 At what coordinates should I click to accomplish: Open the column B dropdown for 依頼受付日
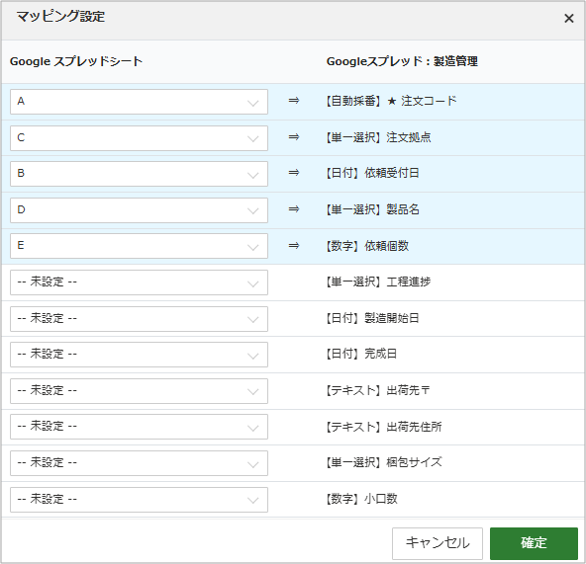139,174
